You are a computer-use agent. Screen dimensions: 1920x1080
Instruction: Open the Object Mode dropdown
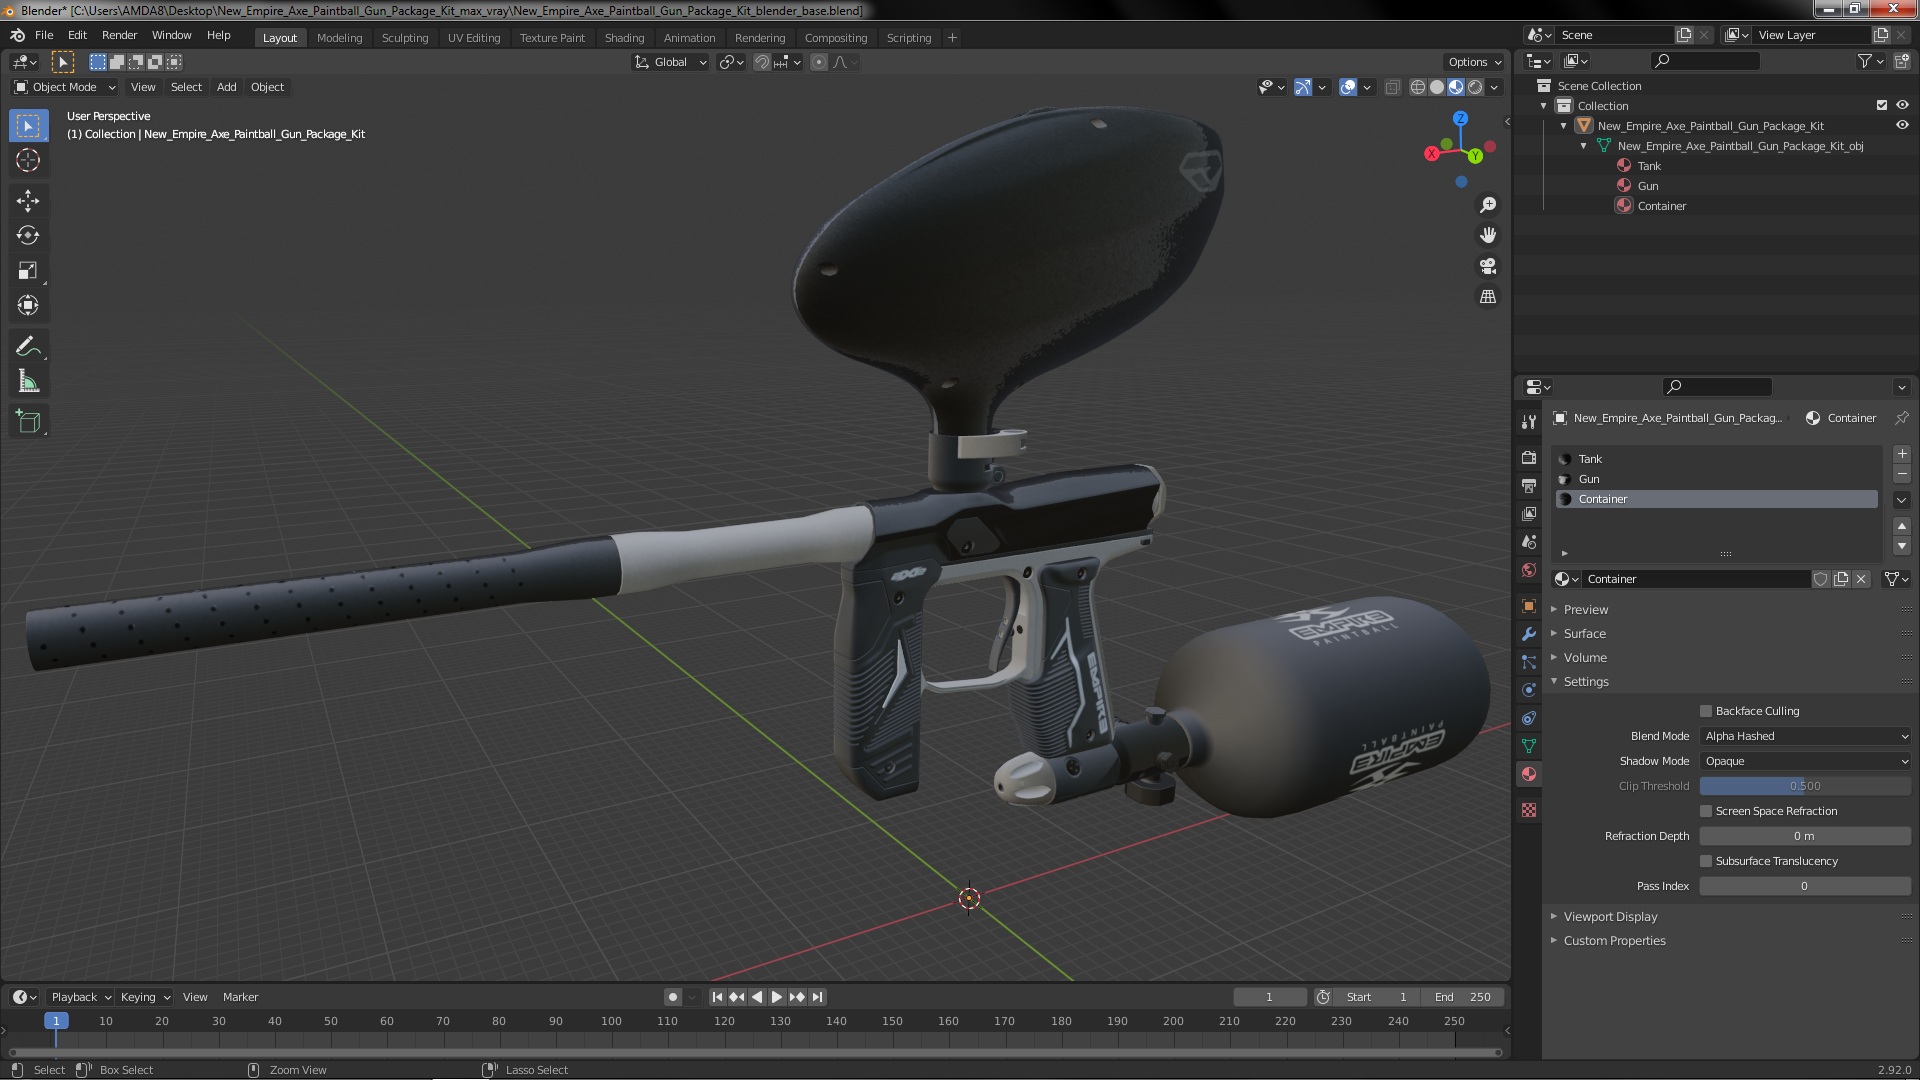coord(65,87)
